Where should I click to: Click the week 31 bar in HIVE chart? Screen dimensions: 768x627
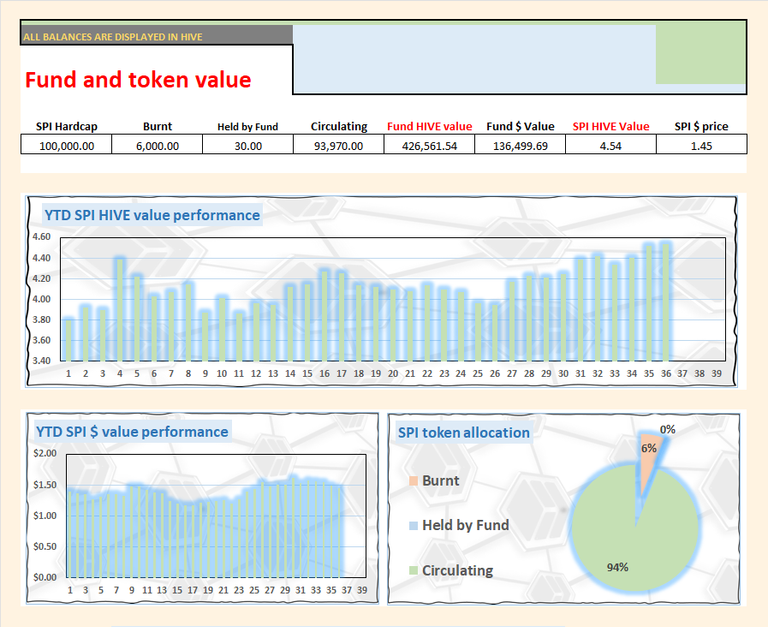coord(580,310)
